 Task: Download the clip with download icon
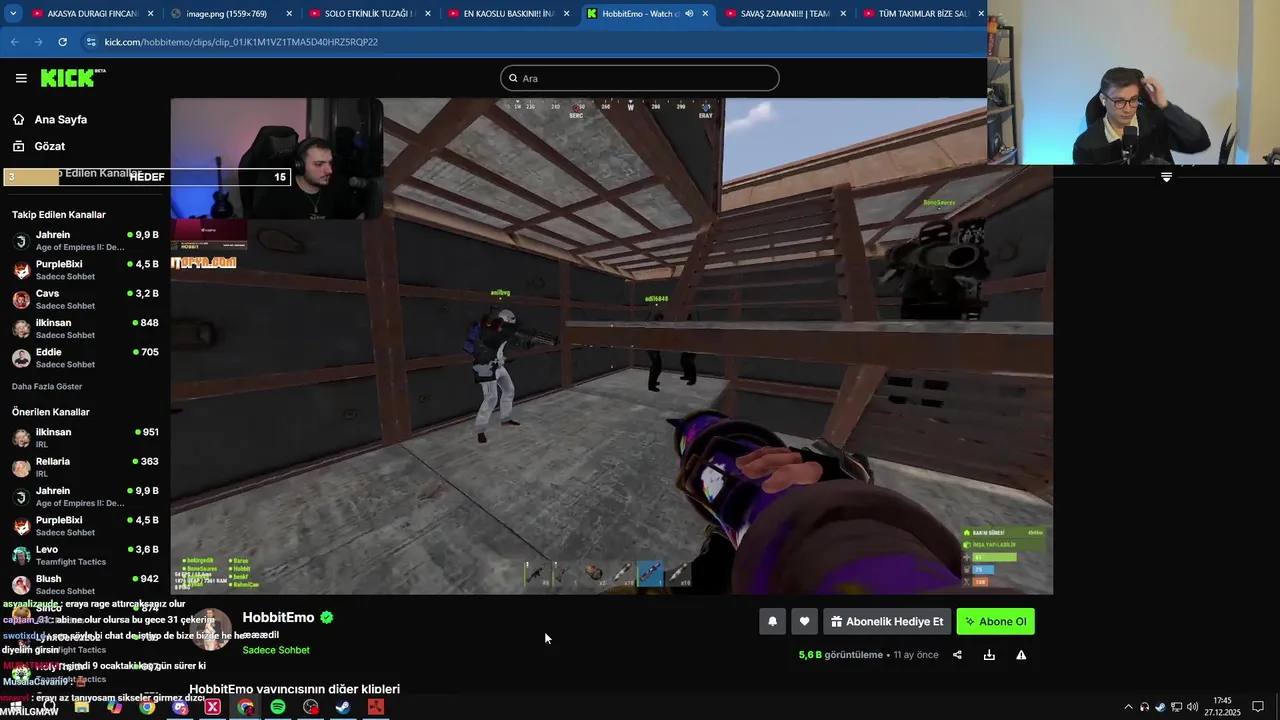[989, 655]
